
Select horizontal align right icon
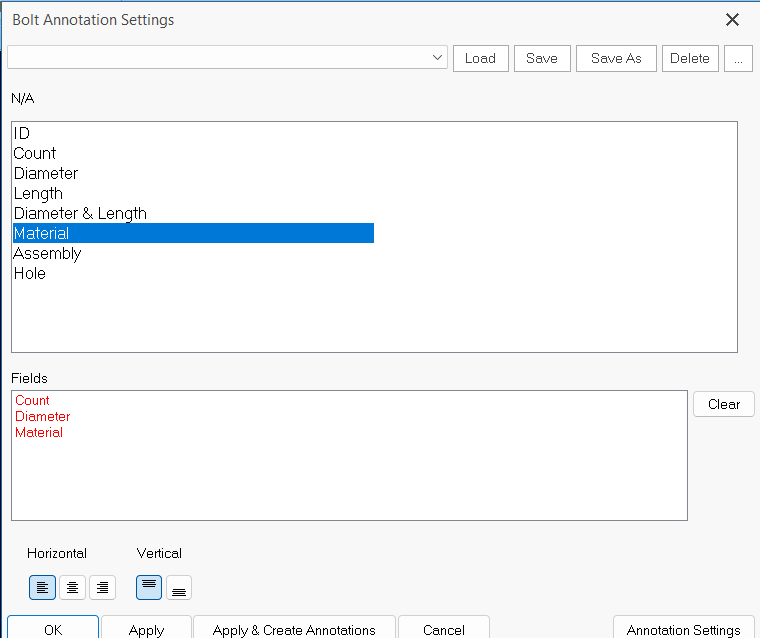[102, 588]
